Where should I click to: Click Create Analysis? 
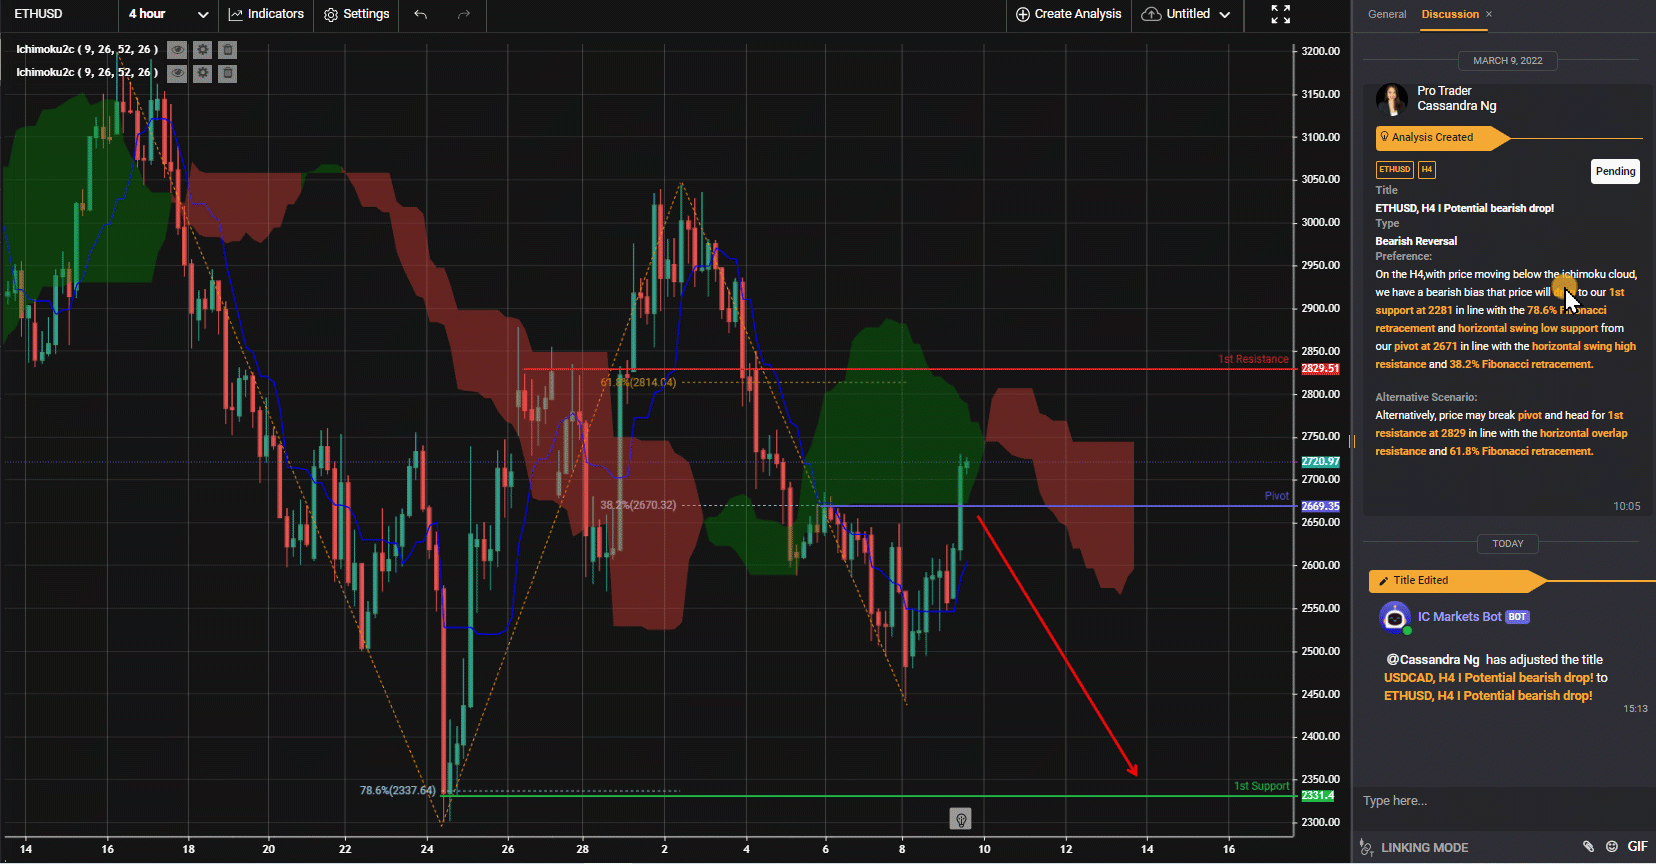click(x=1068, y=14)
